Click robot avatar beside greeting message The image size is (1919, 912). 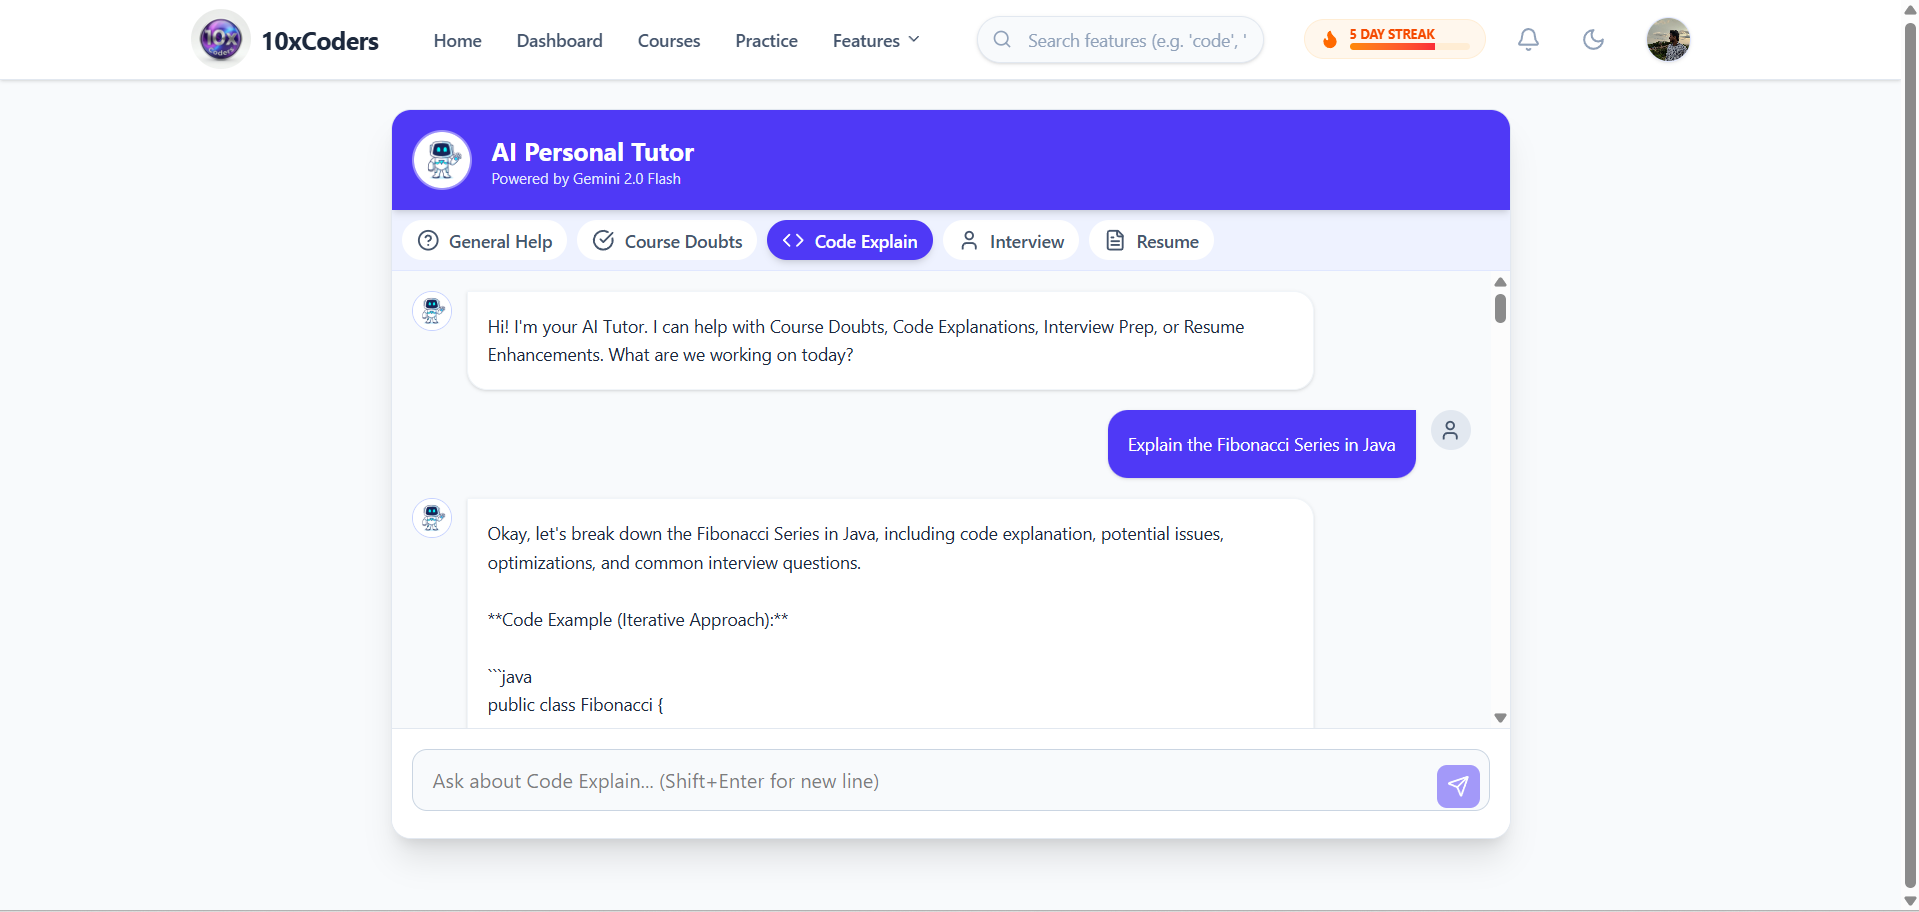pyautogui.click(x=432, y=311)
